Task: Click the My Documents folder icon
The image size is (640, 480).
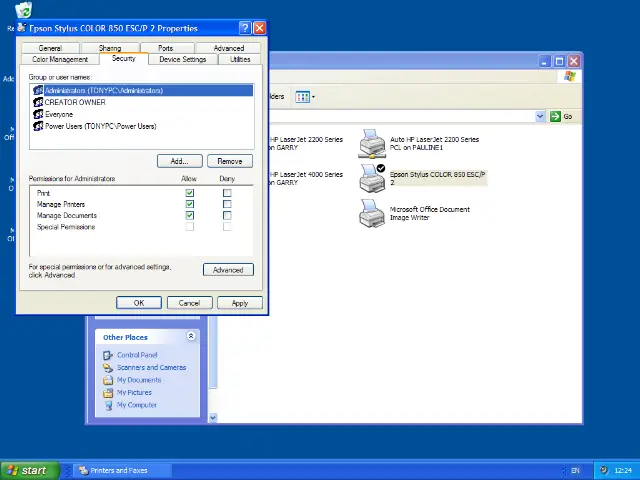Action: (x=108, y=380)
